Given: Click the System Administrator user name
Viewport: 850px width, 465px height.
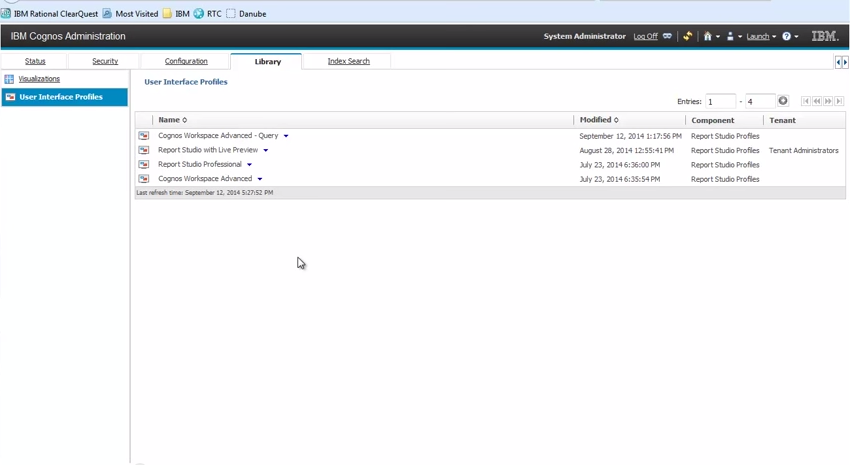Looking at the screenshot, I should point(584,36).
